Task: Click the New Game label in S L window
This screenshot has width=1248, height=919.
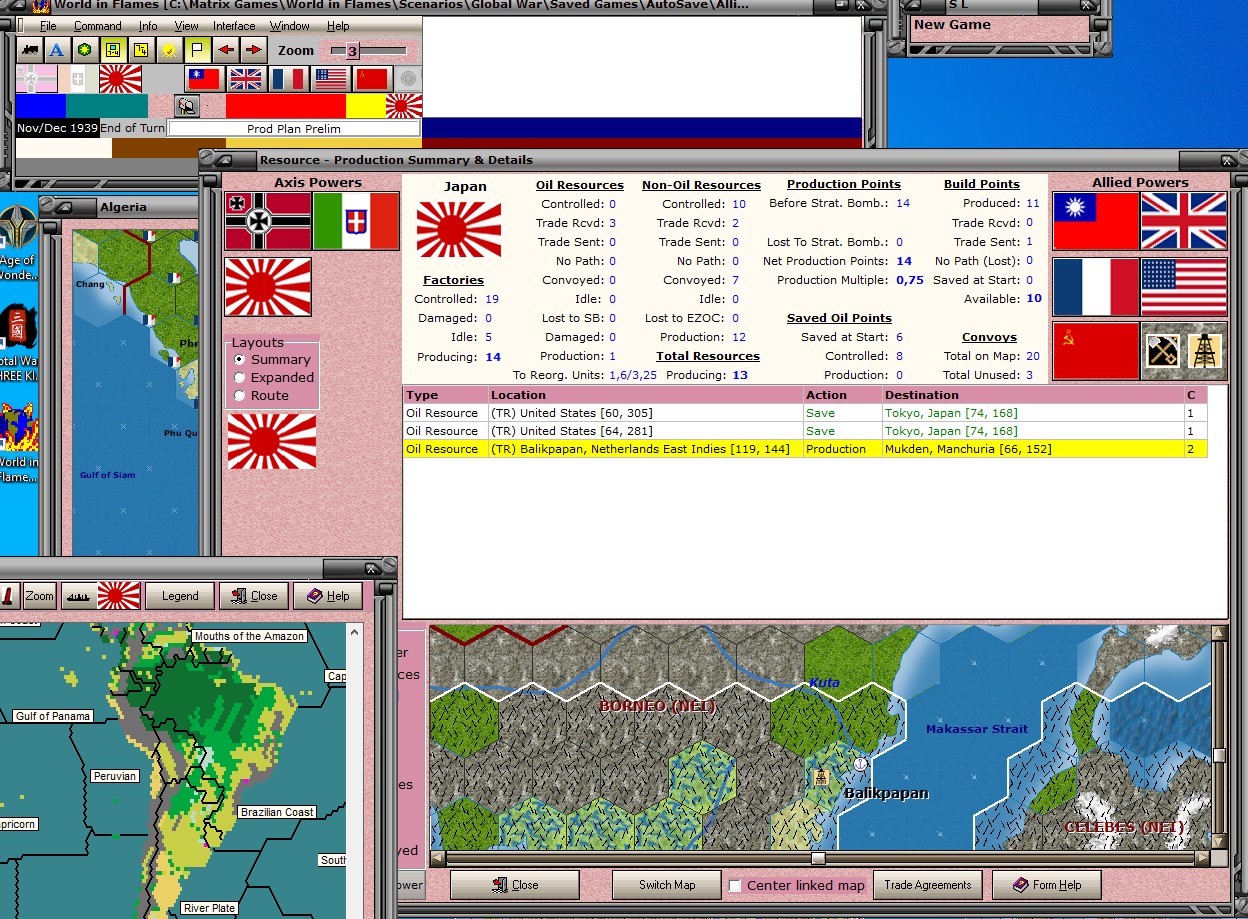Action: pyautogui.click(x=952, y=25)
